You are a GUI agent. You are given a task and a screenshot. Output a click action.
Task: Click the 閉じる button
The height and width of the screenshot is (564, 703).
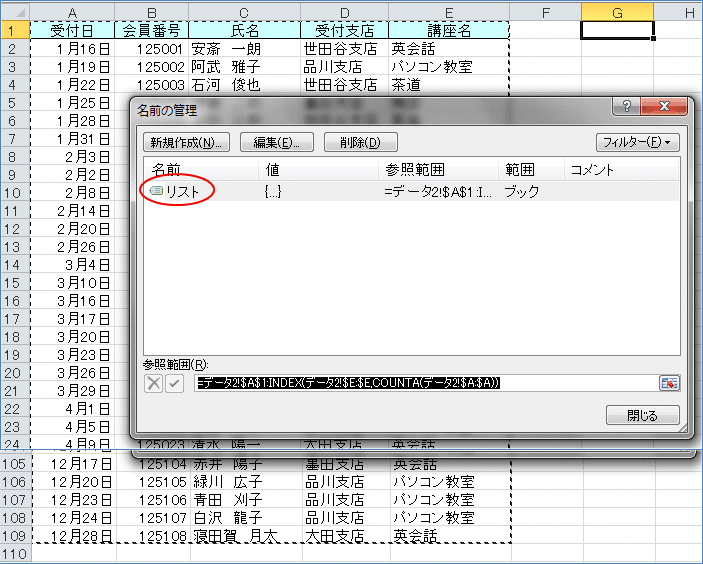642,415
